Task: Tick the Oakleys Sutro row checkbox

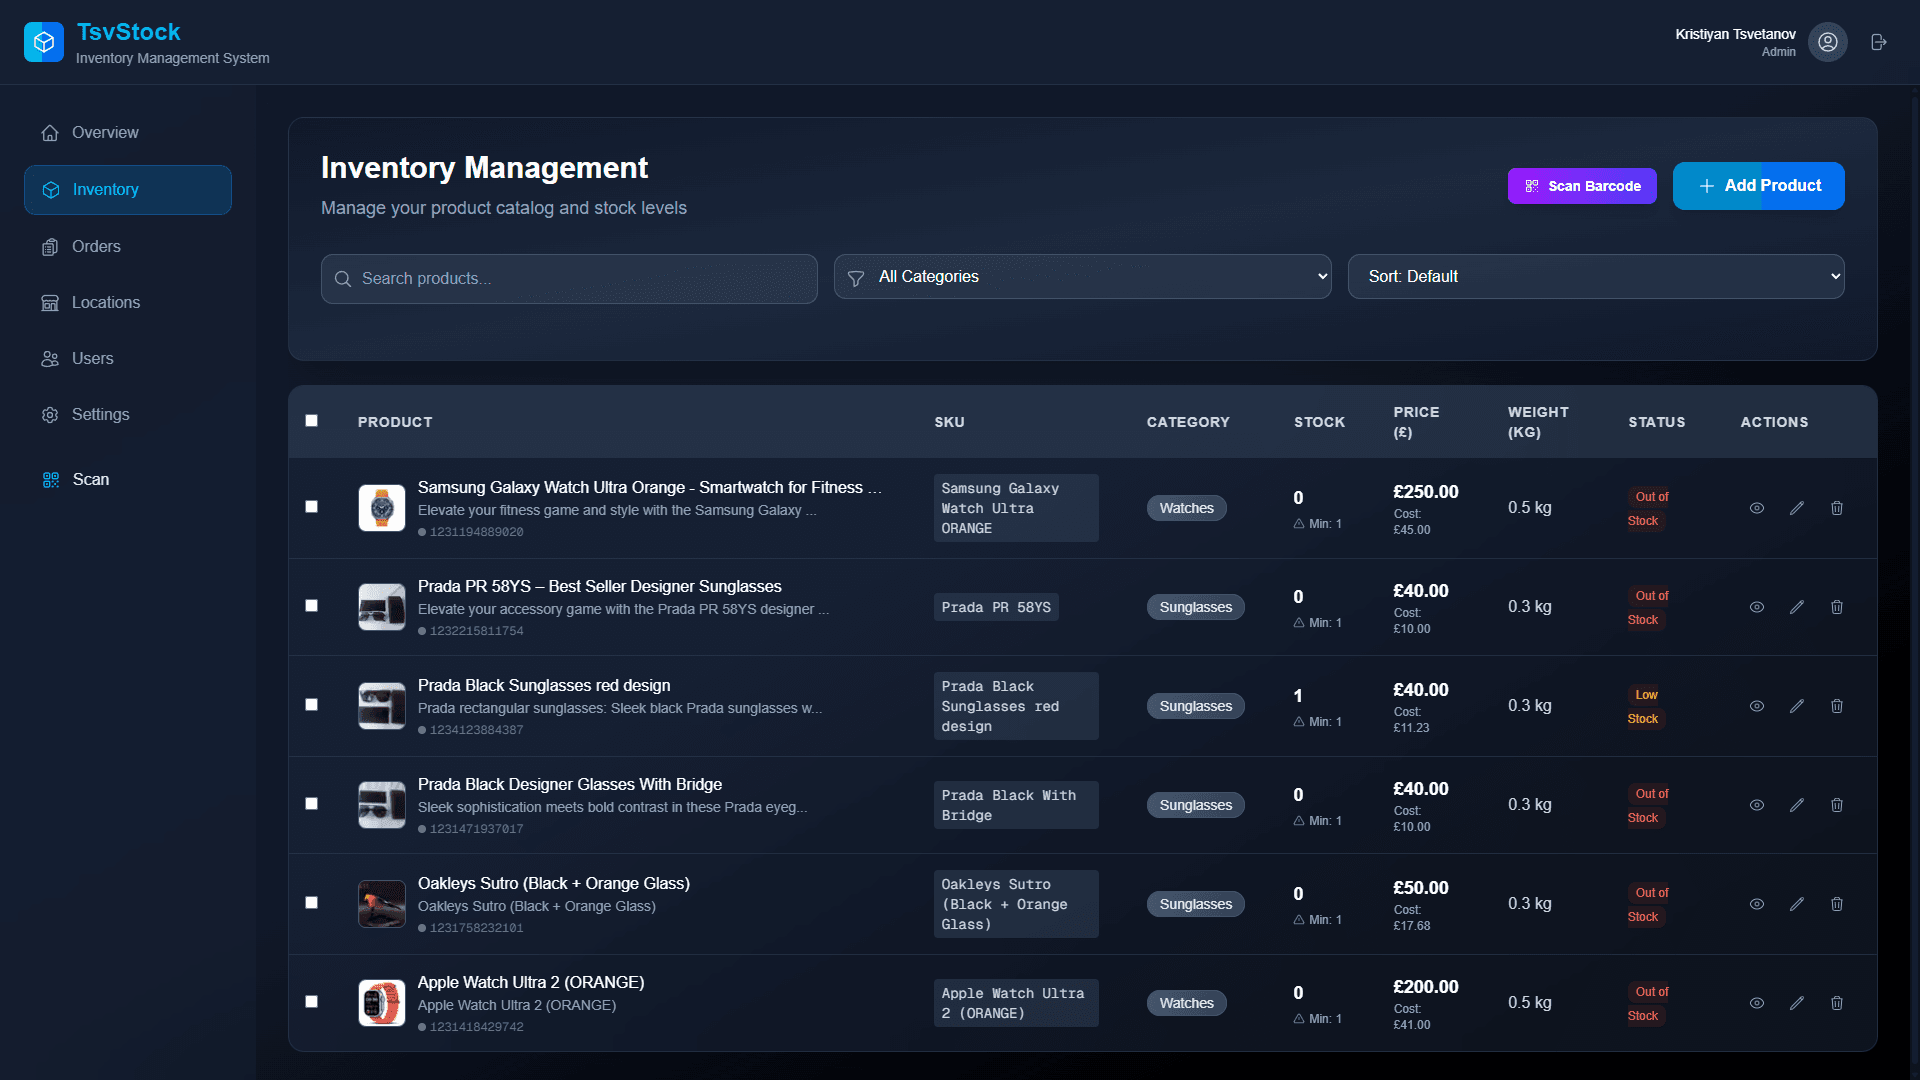Action: click(312, 903)
